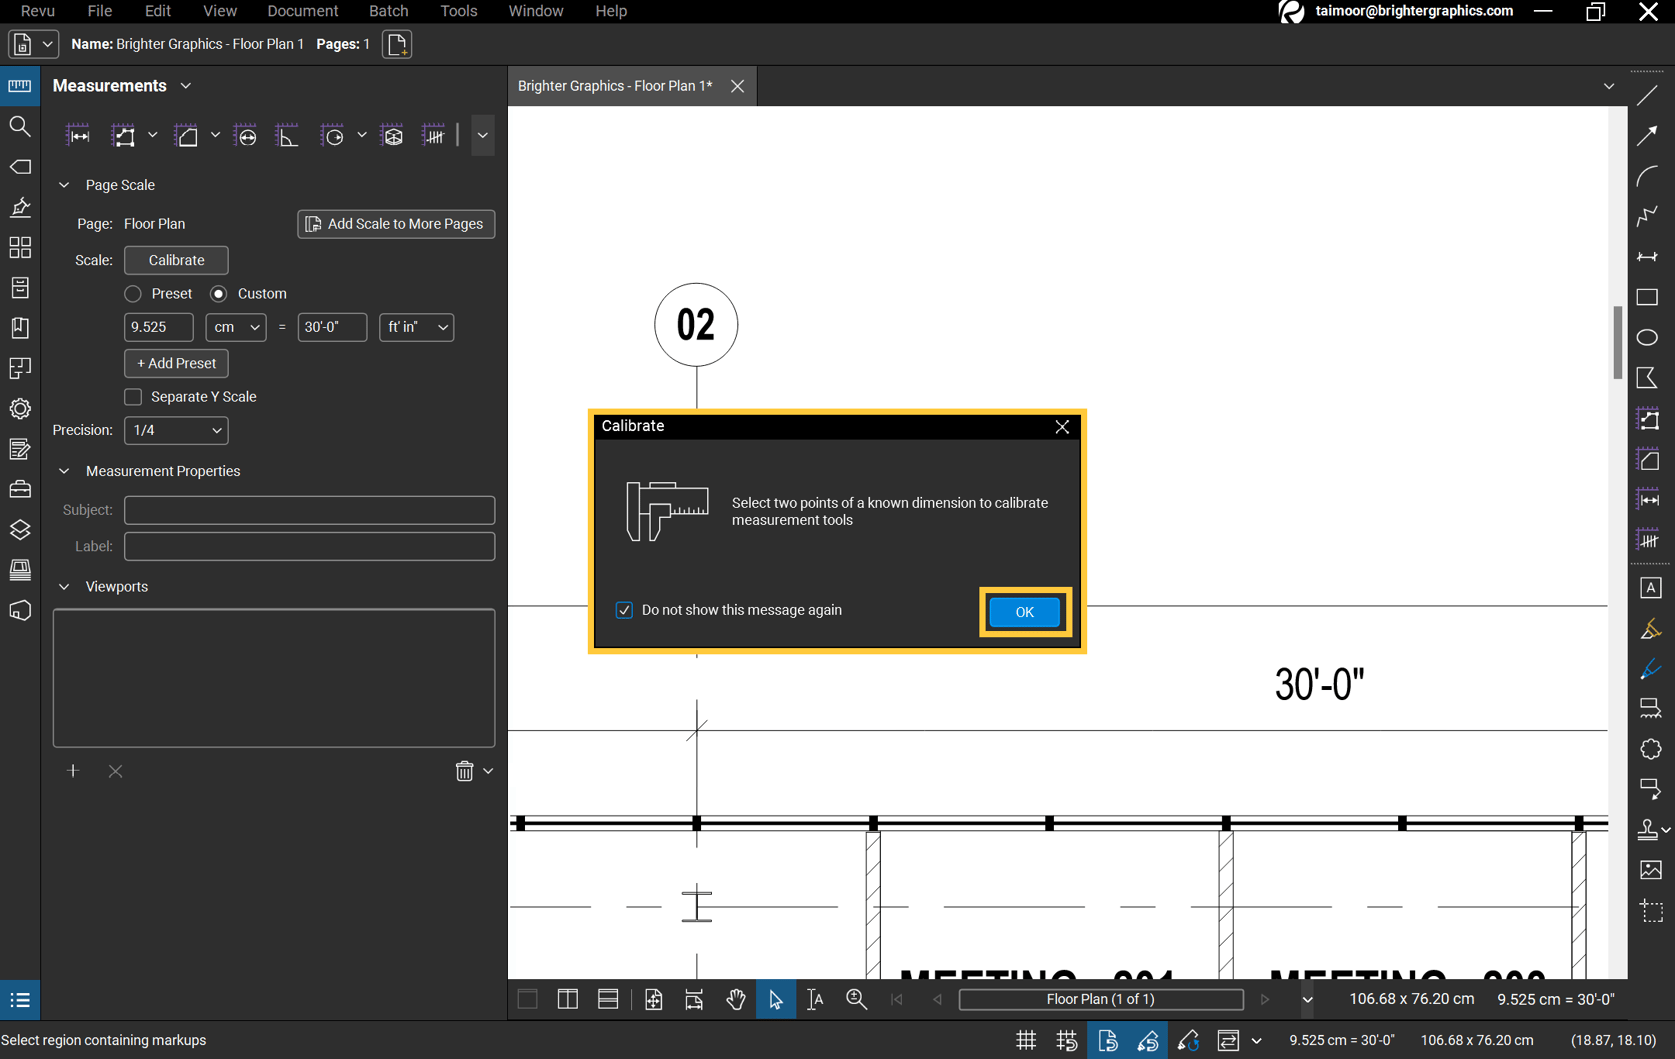Select the Area measurement tool
The width and height of the screenshot is (1675, 1059).
coord(186,135)
